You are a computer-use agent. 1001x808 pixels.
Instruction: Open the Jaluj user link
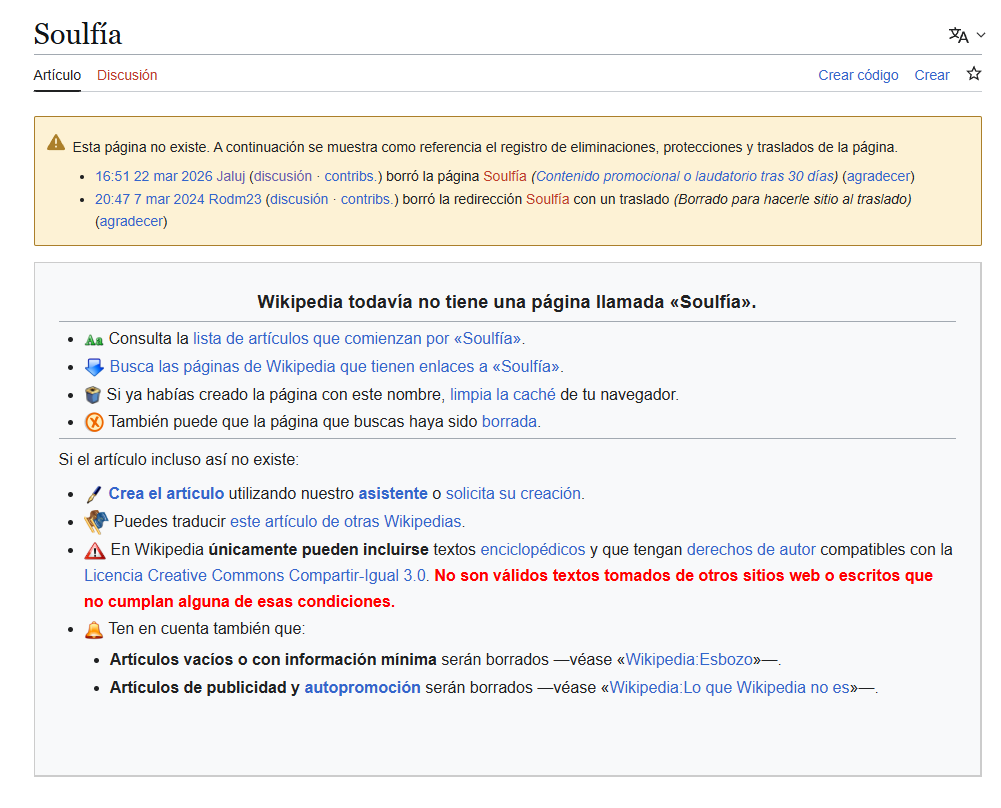(230, 176)
